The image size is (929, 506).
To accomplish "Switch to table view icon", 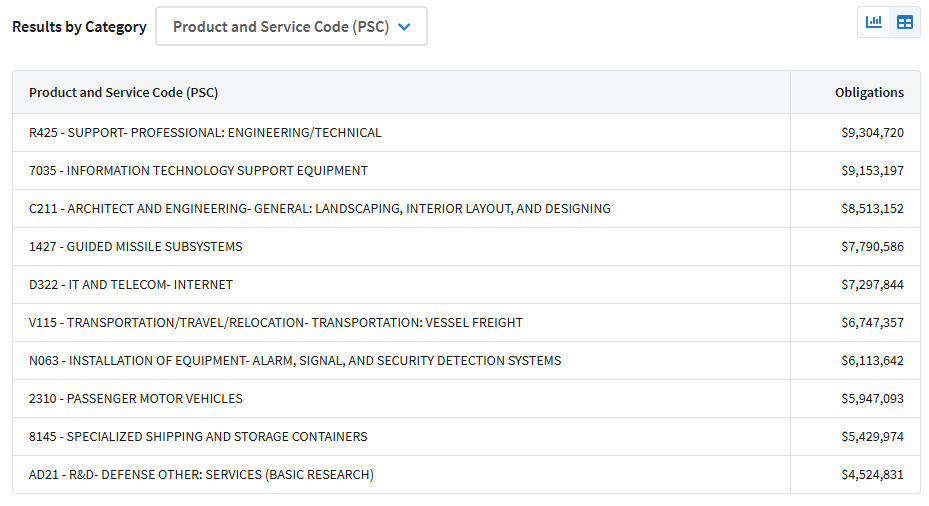I will click(905, 23).
